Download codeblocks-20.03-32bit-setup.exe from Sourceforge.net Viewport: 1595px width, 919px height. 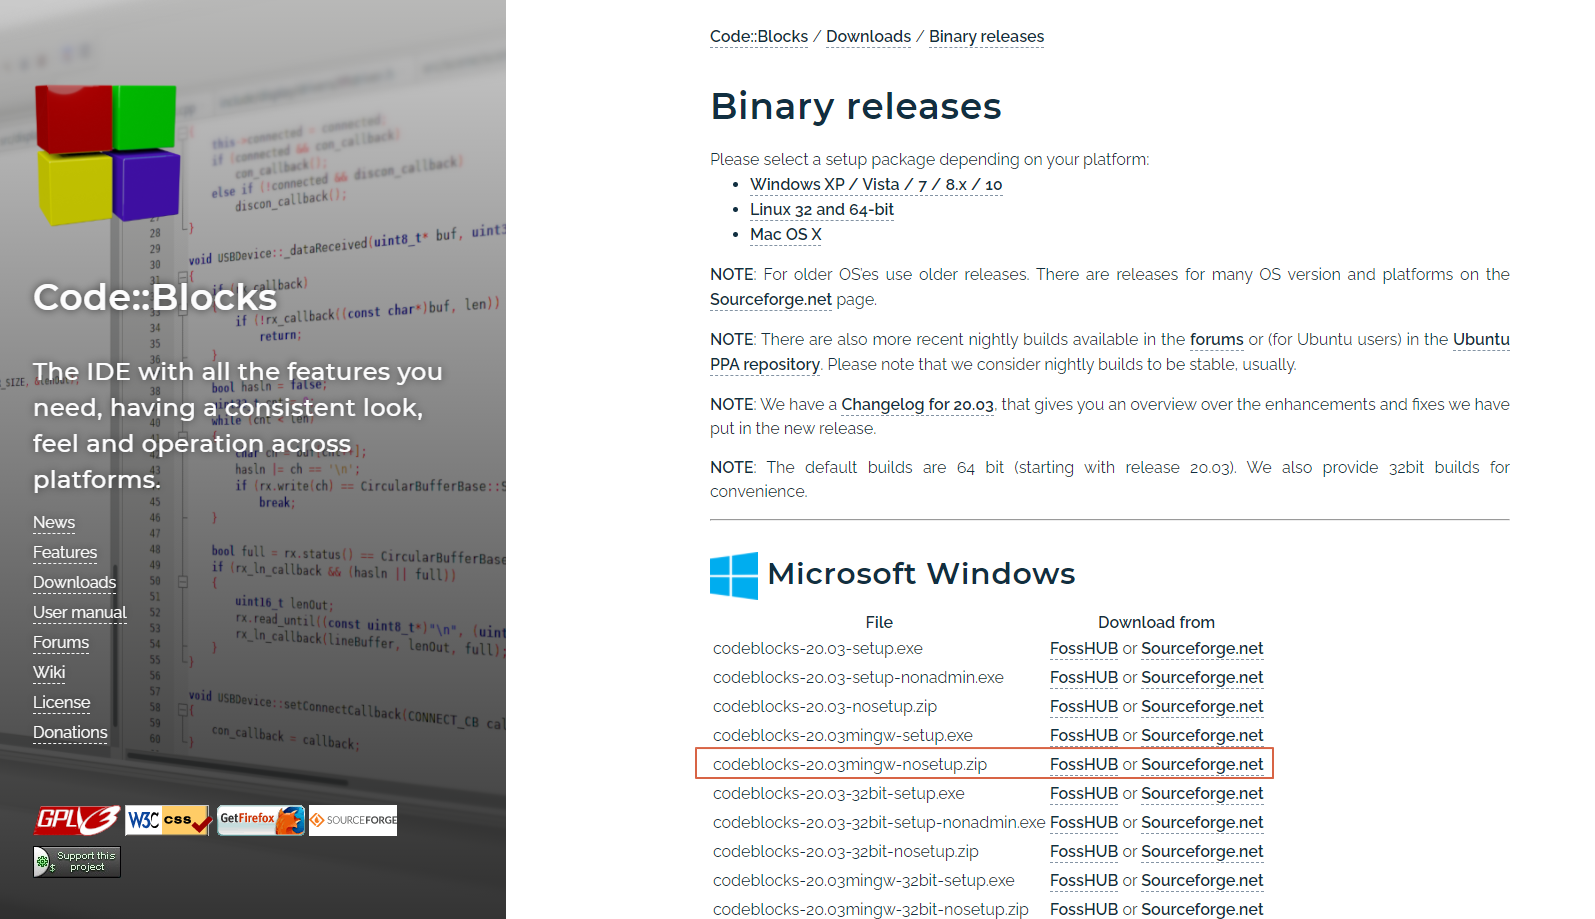coord(1202,794)
